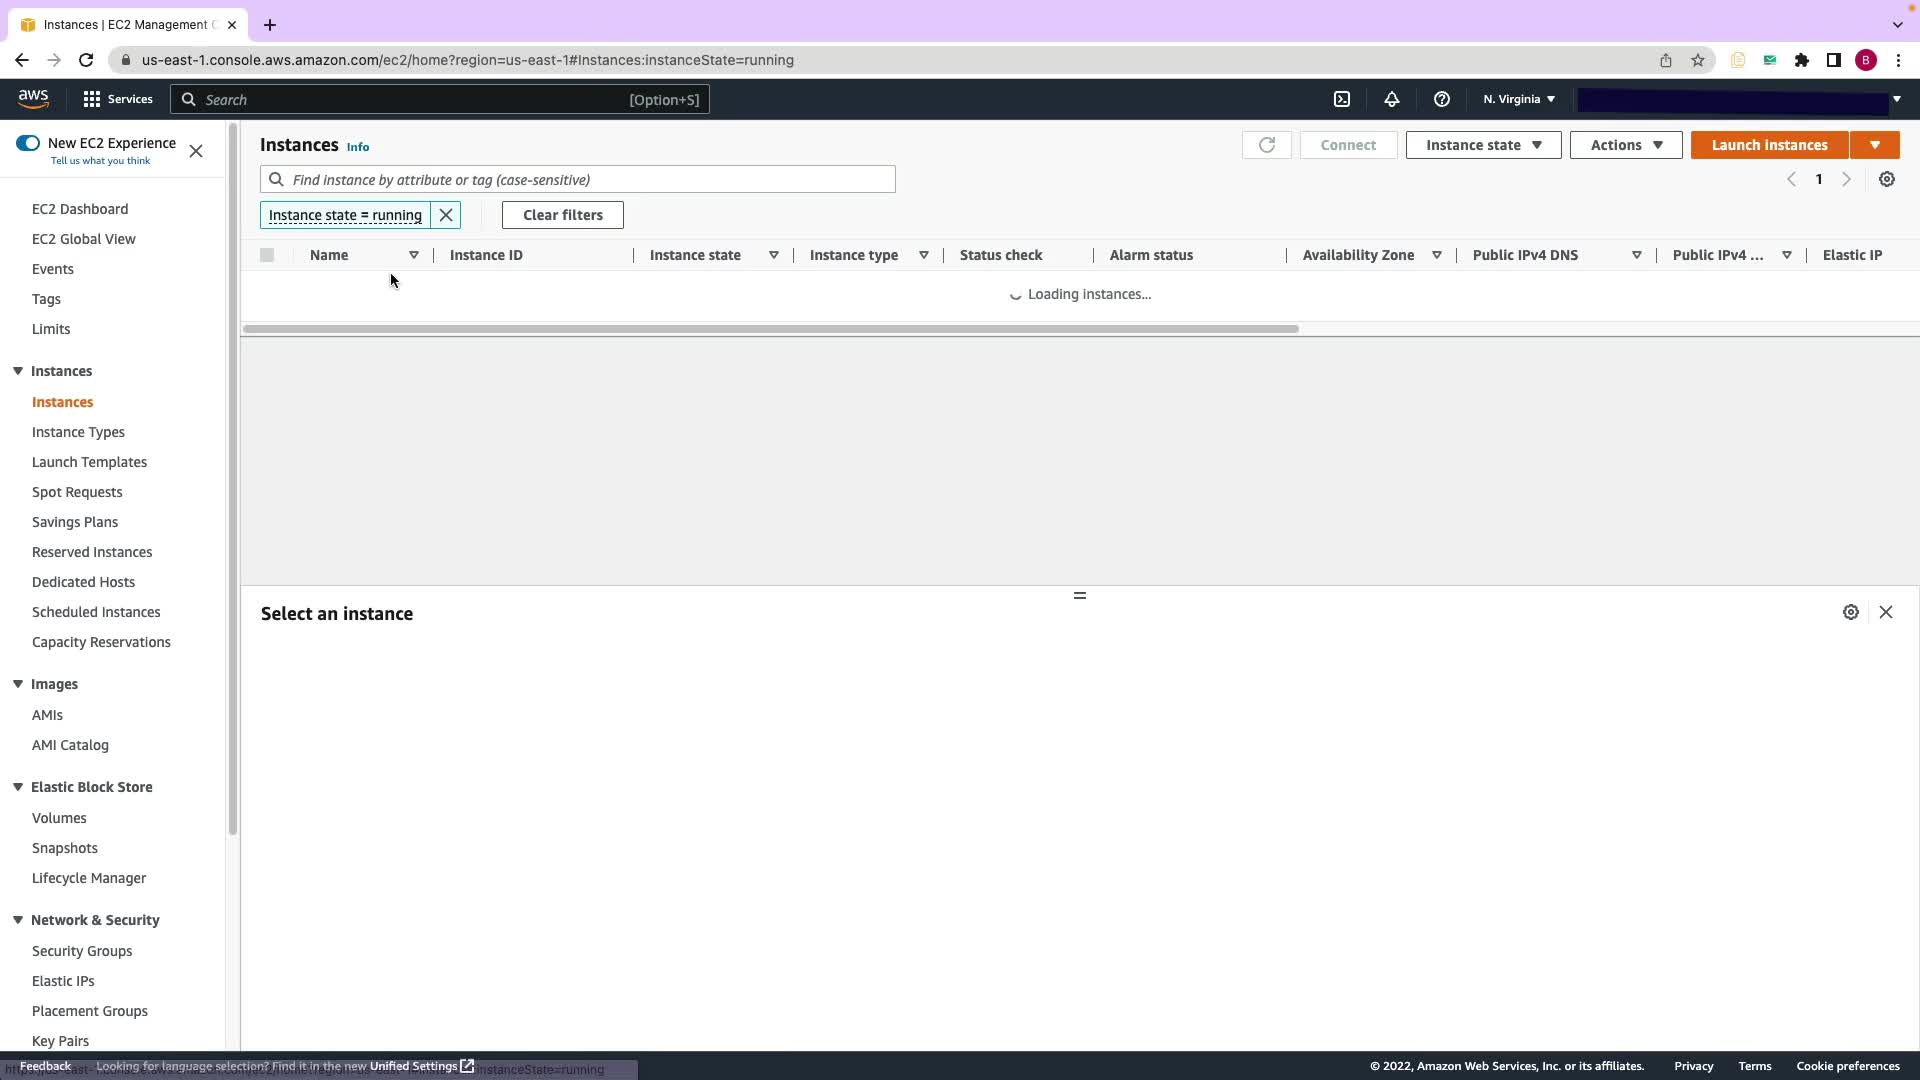
Task: Open table preferences gear icon near pagination
Action: point(1886,179)
